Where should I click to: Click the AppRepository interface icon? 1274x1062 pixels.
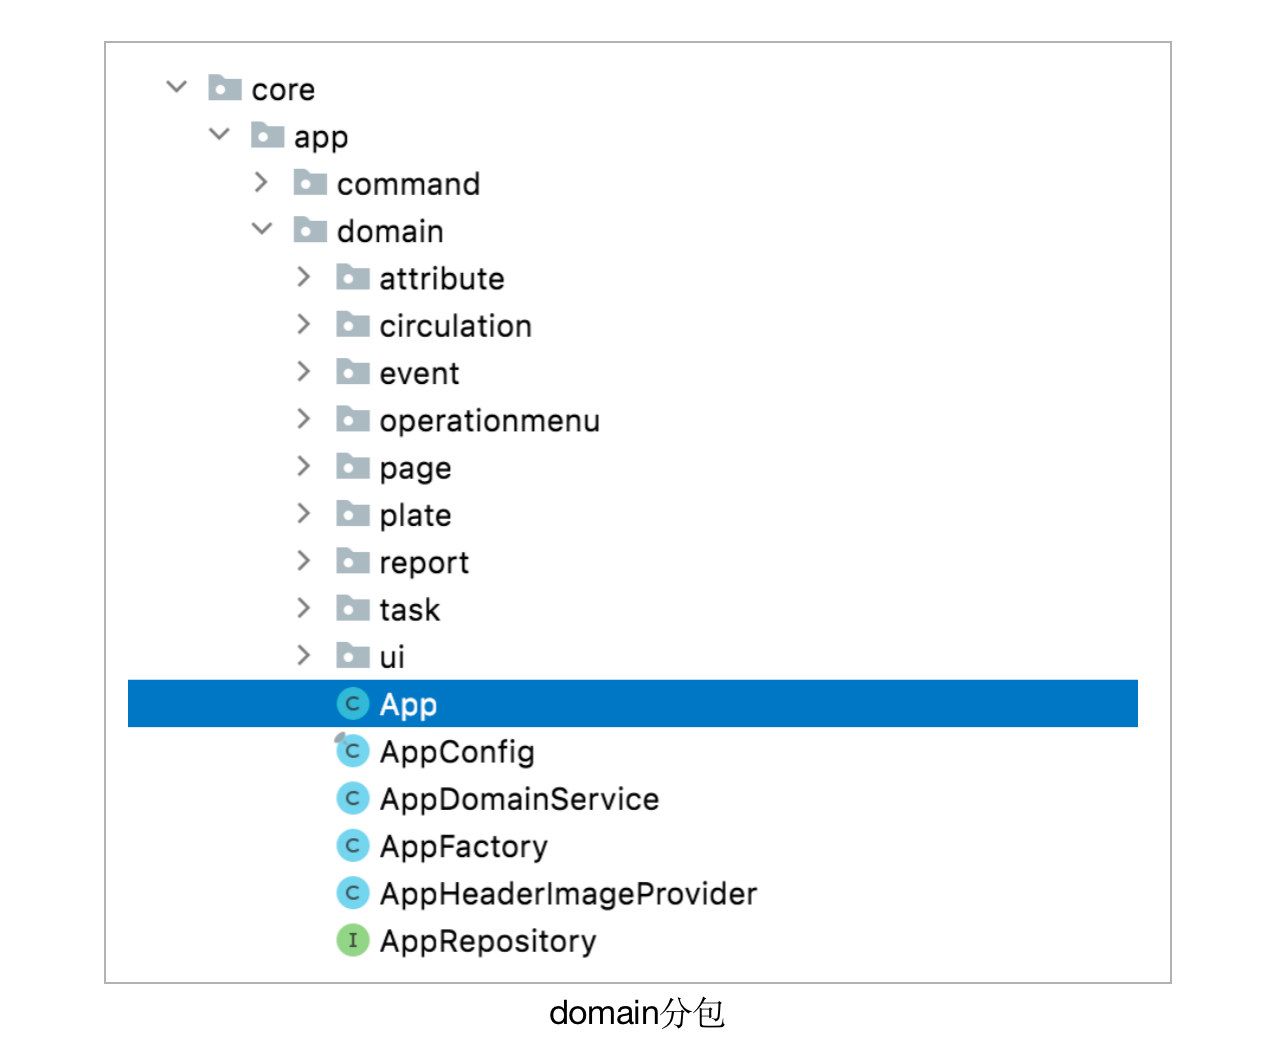tap(352, 940)
